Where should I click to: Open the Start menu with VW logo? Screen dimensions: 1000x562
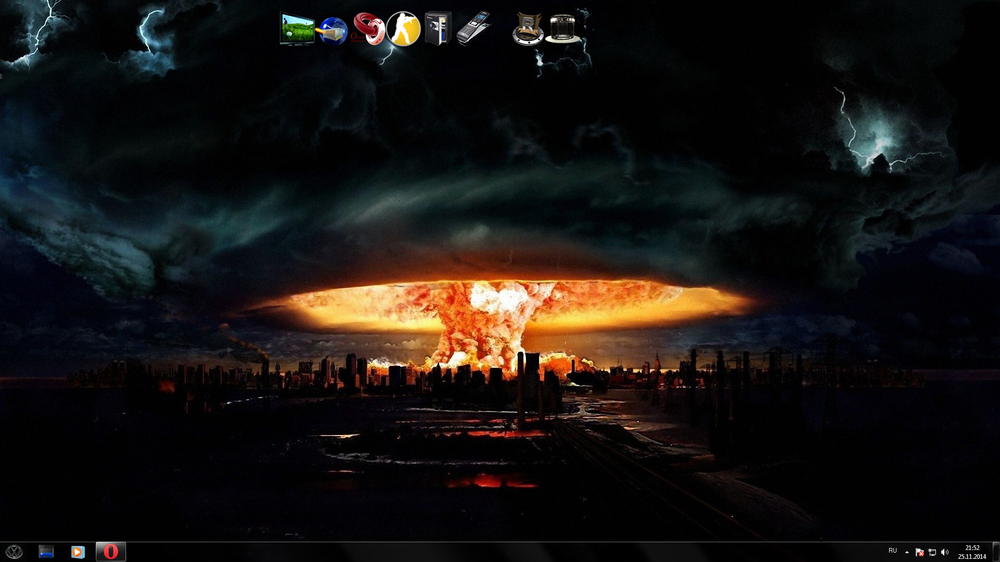coord(14,551)
